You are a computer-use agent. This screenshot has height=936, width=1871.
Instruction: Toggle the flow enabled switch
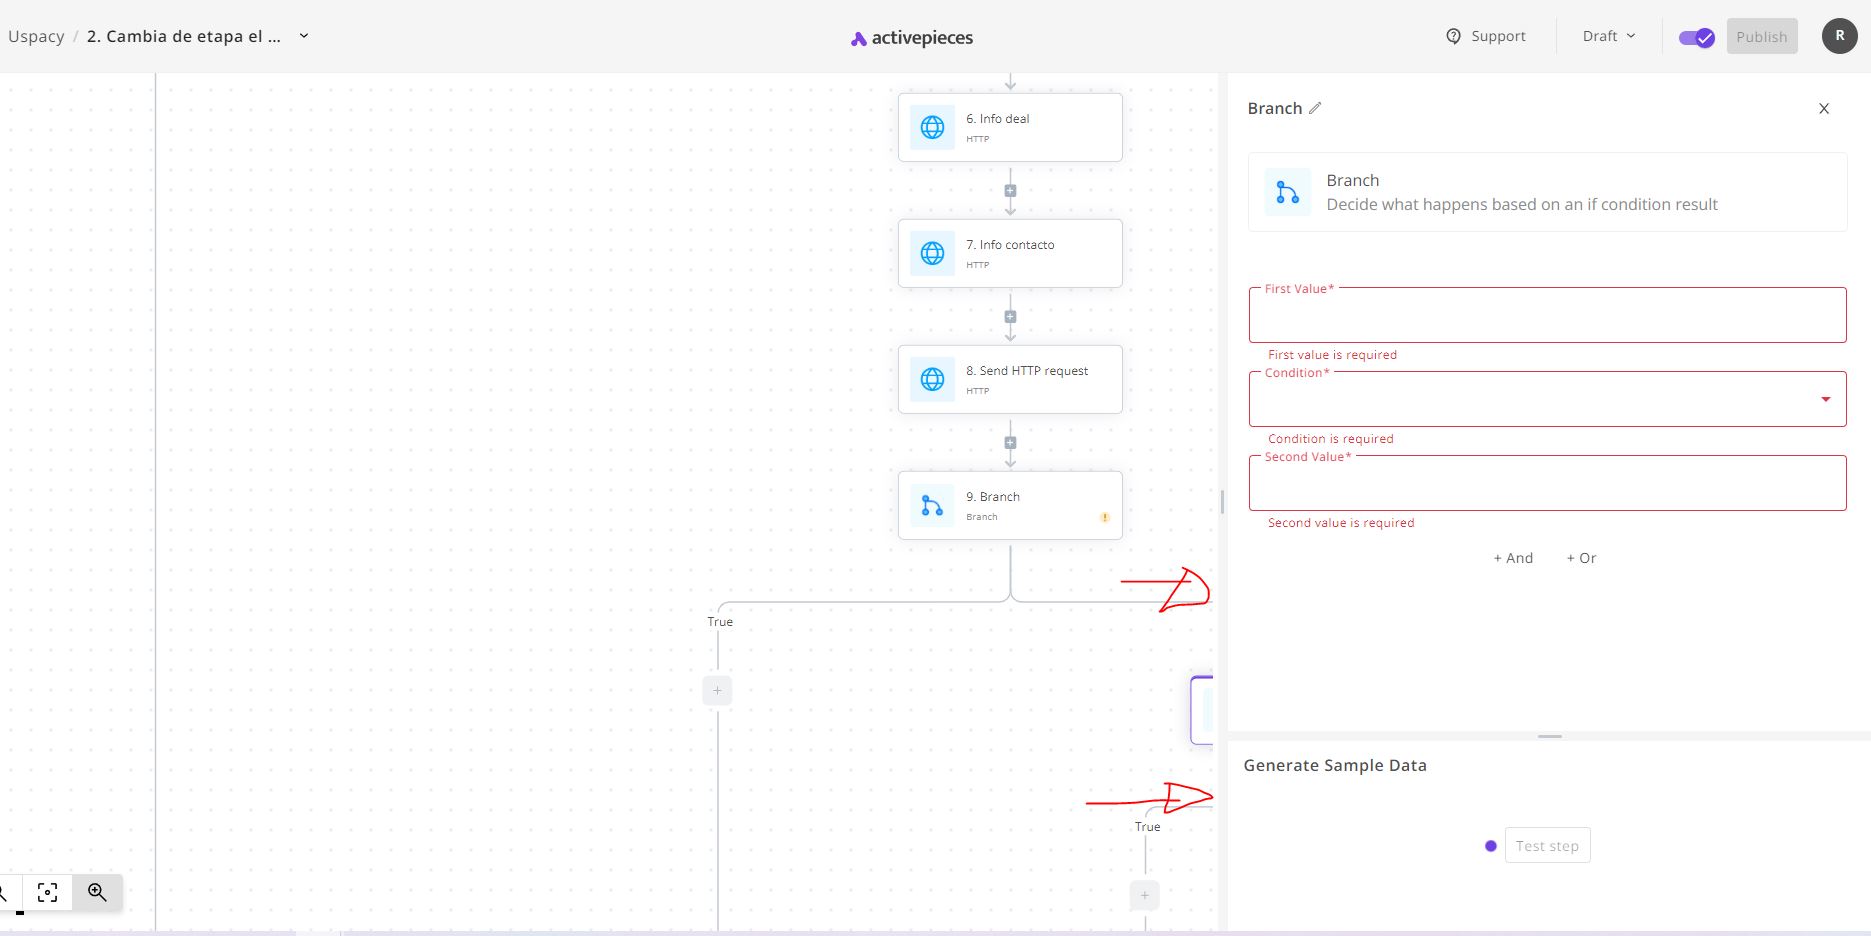[1696, 38]
